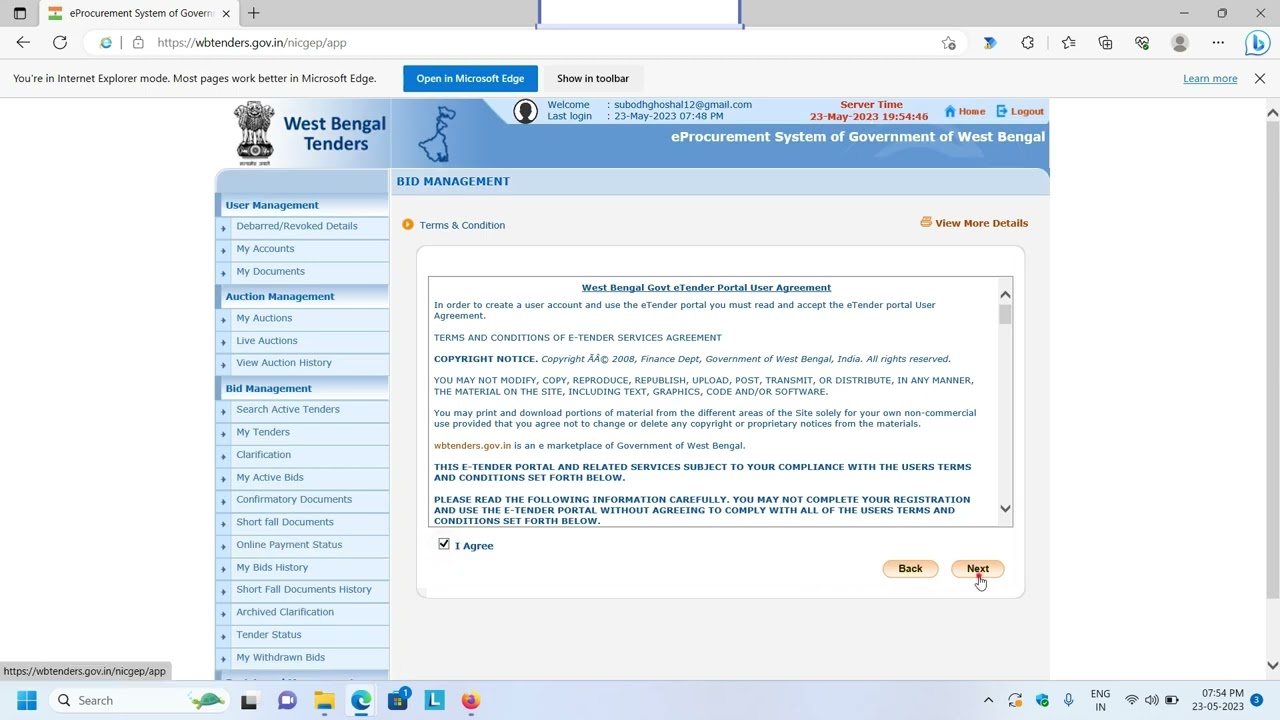Open browser extensions puzzle icon
Image resolution: width=1280 pixels, height=720 pixels.
pyautogui.click(x=1027, y=43)
